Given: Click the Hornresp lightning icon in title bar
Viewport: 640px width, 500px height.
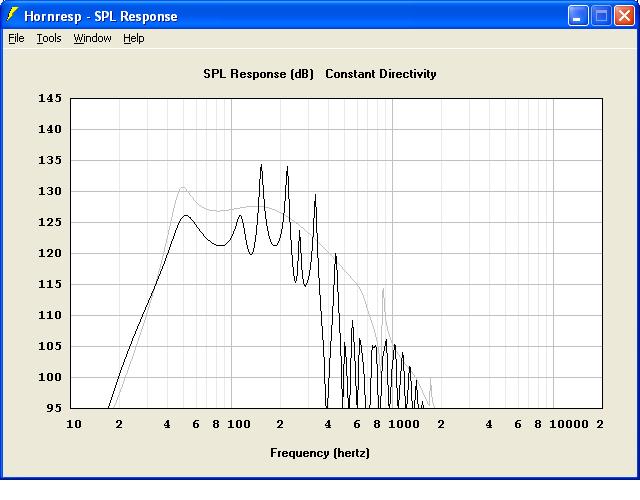Looking at the screenshot, I should pos(12,16).
